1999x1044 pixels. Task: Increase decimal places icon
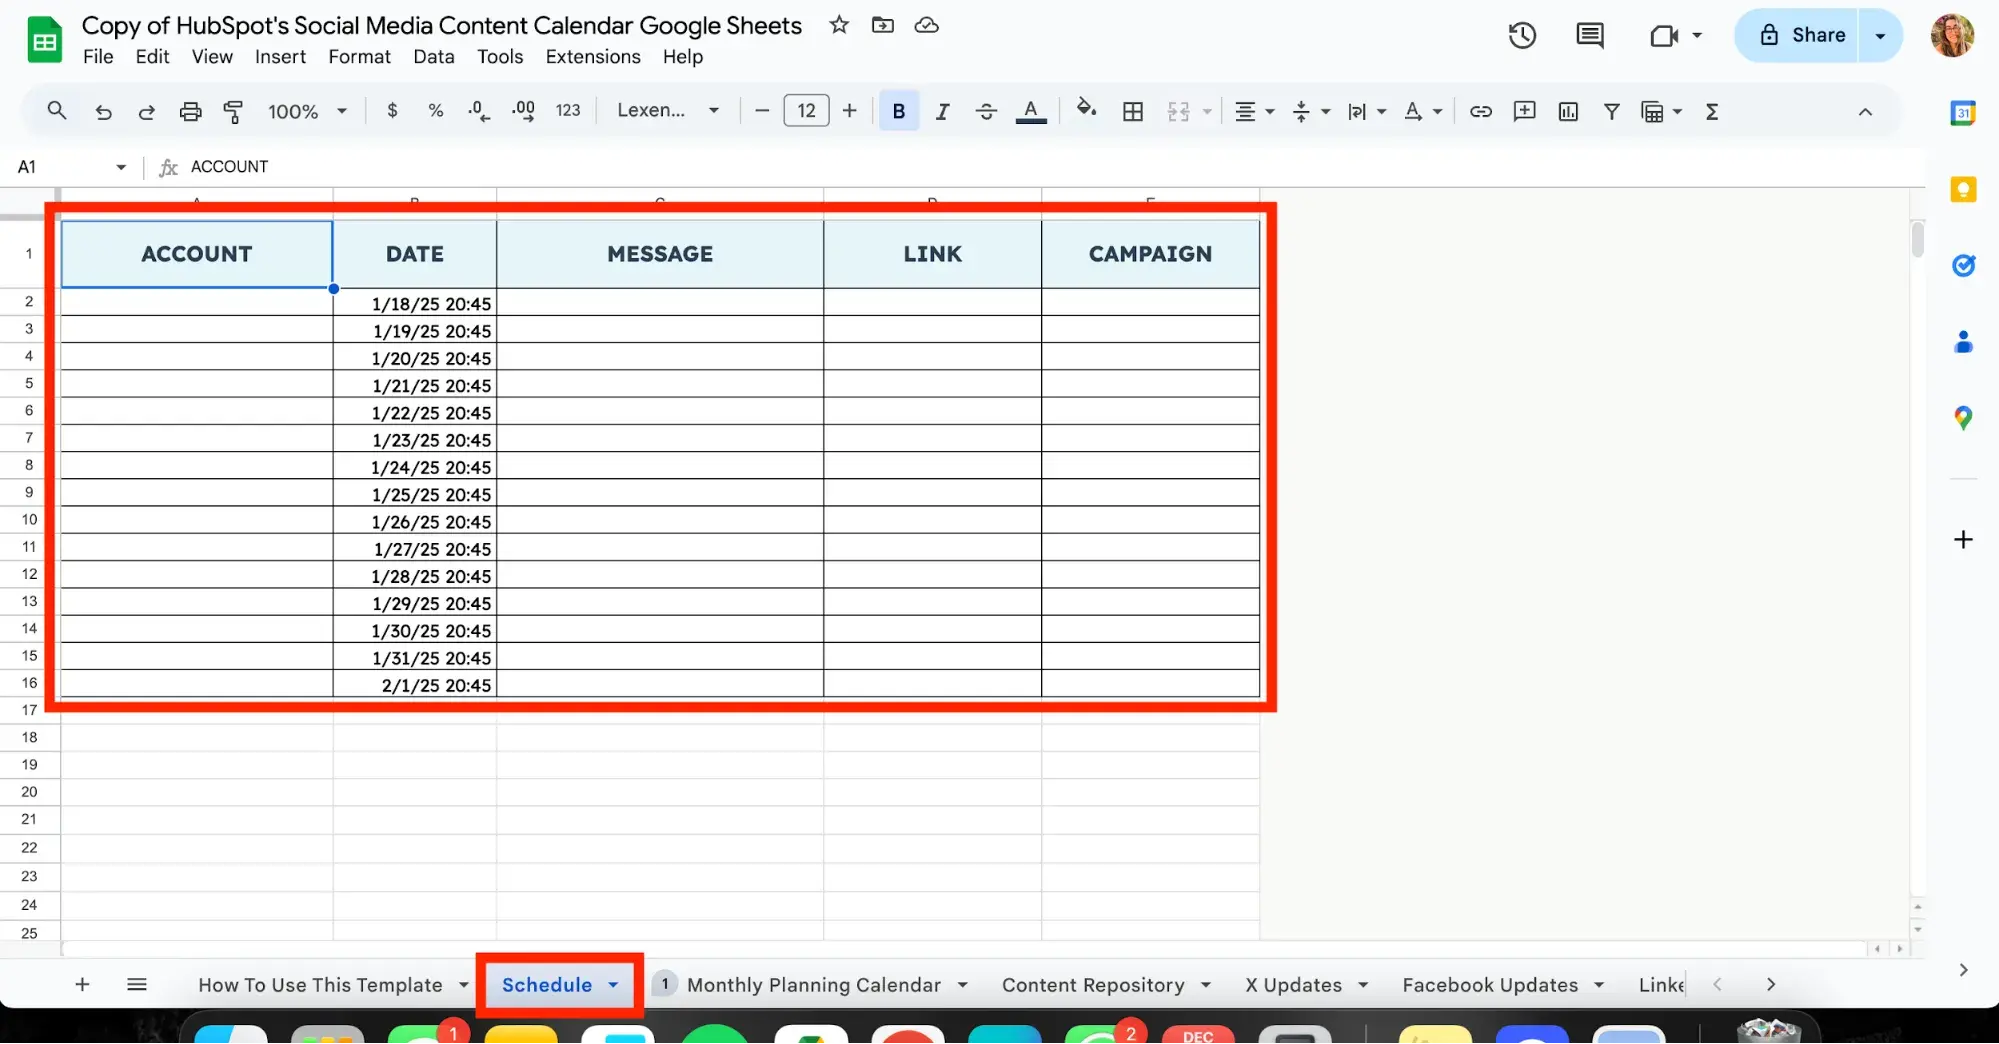click(523, 111)
